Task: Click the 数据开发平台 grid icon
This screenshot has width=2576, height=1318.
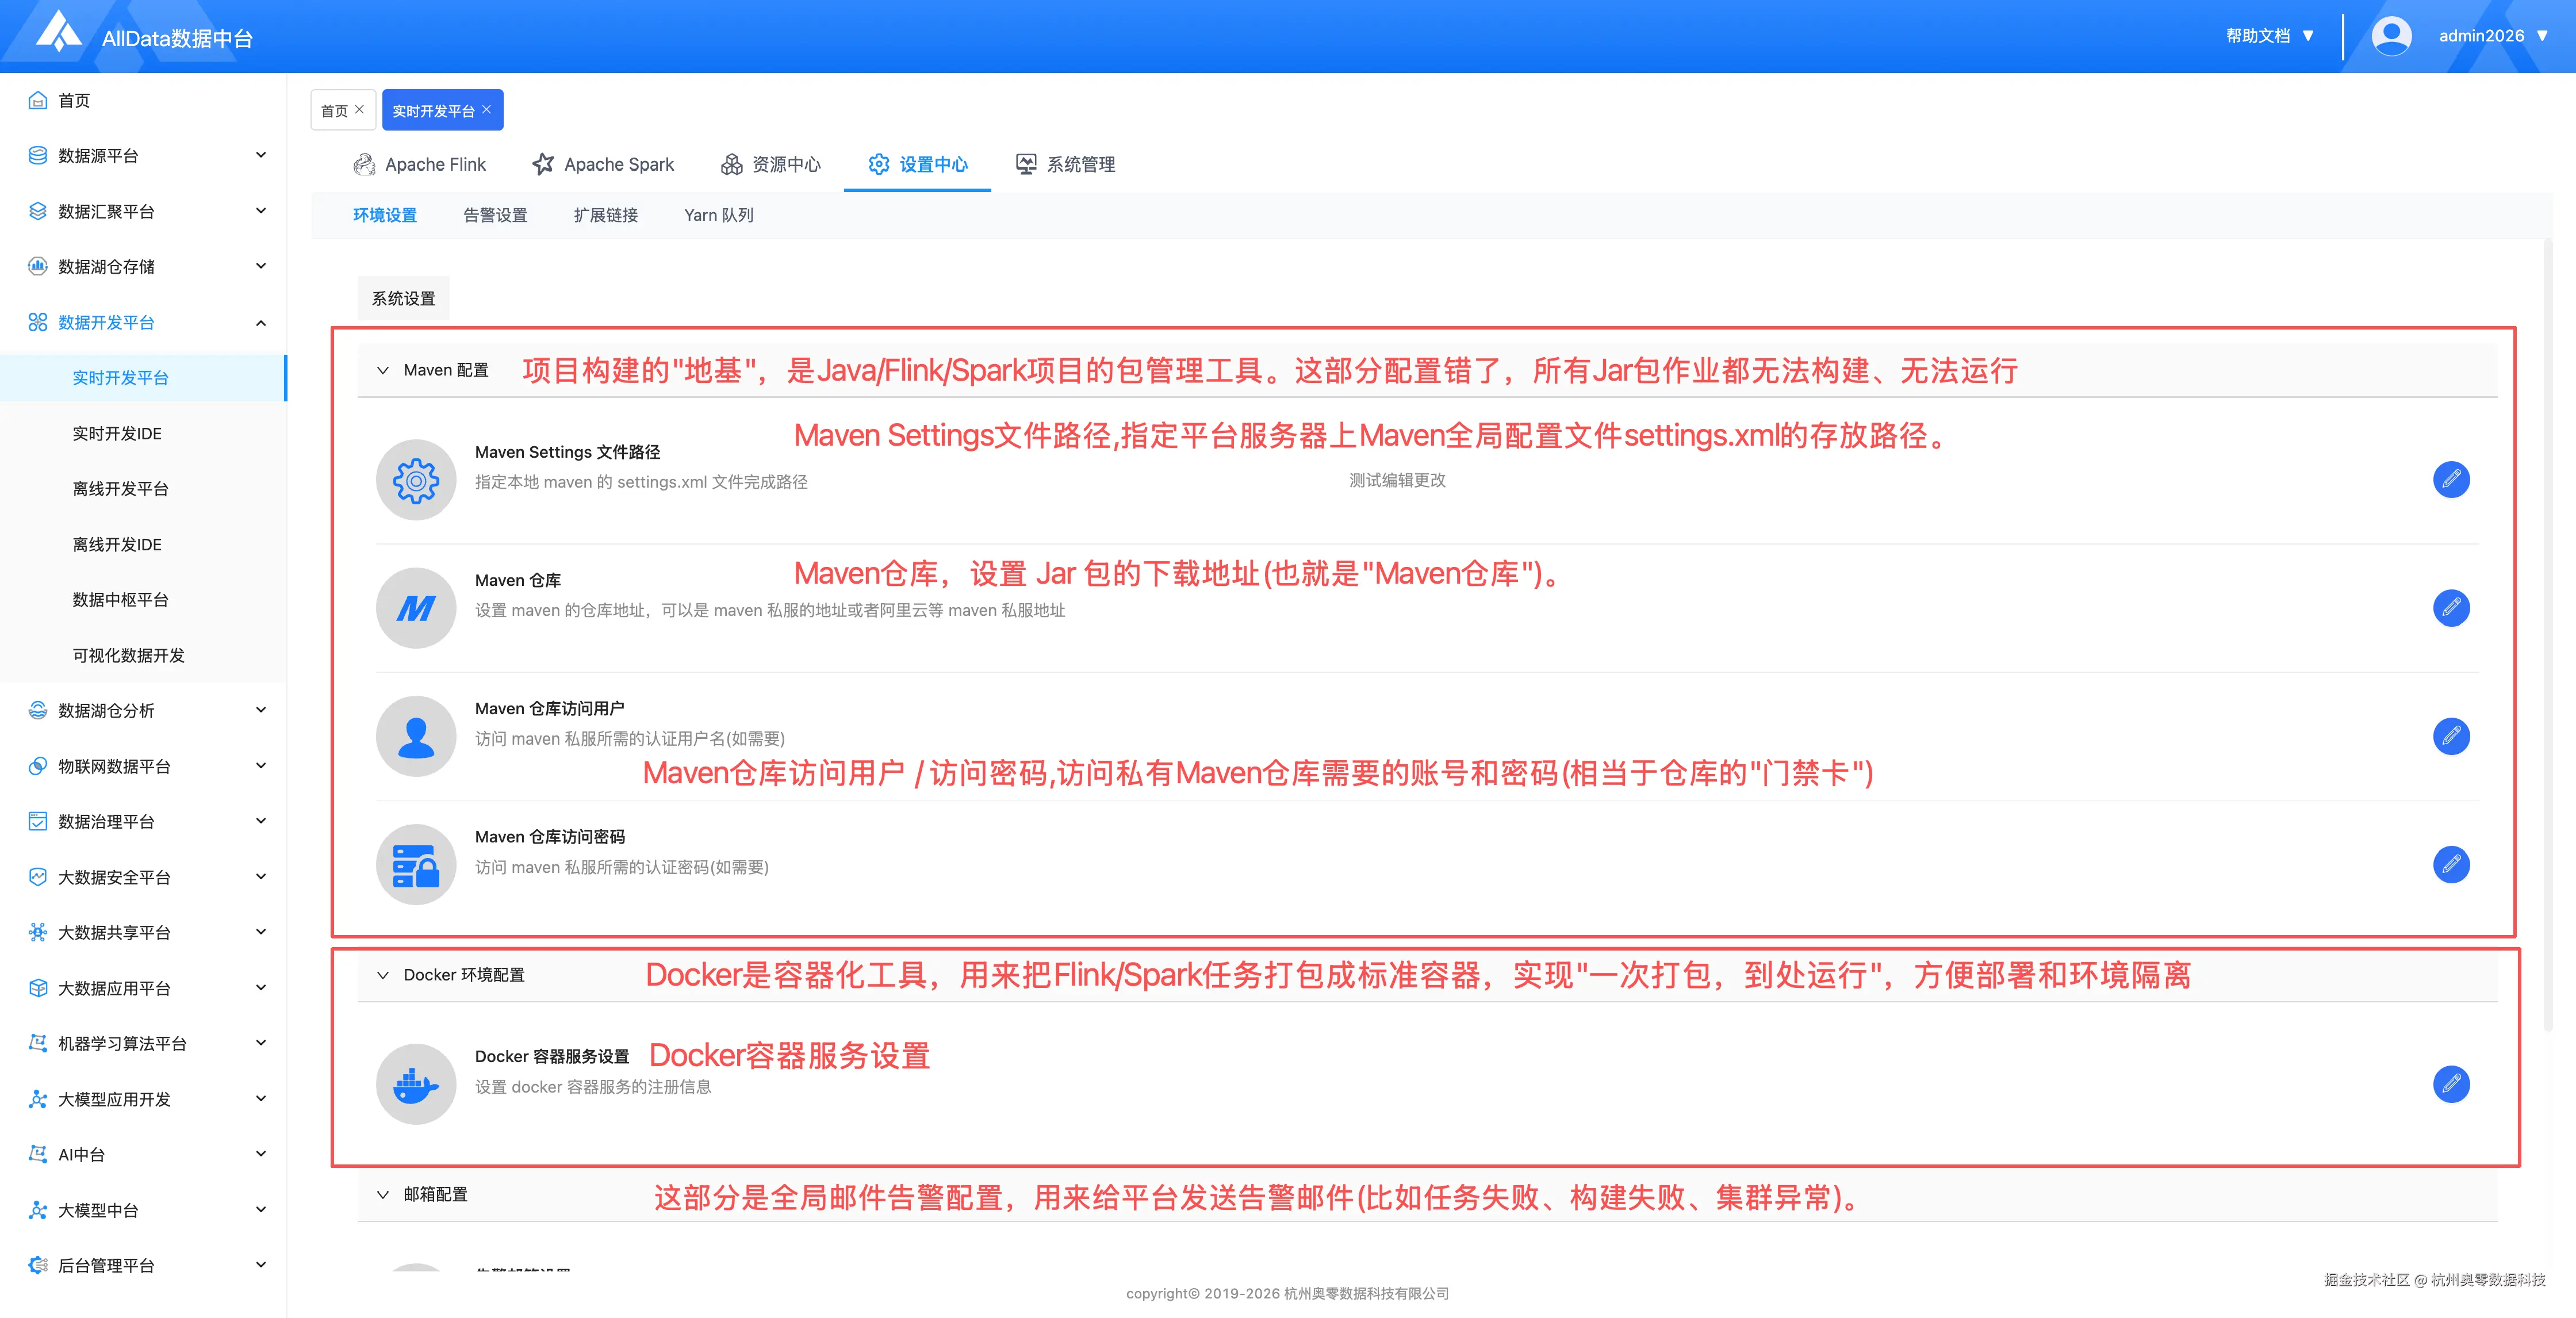Action: [38, 322]
